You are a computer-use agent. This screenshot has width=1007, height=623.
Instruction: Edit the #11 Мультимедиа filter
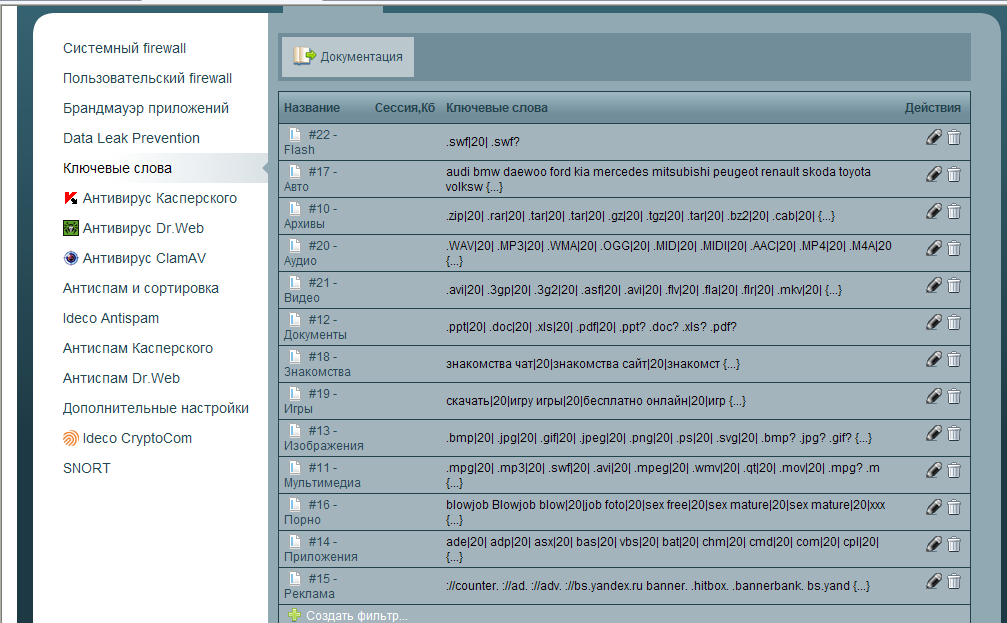[x=934, y=470]
